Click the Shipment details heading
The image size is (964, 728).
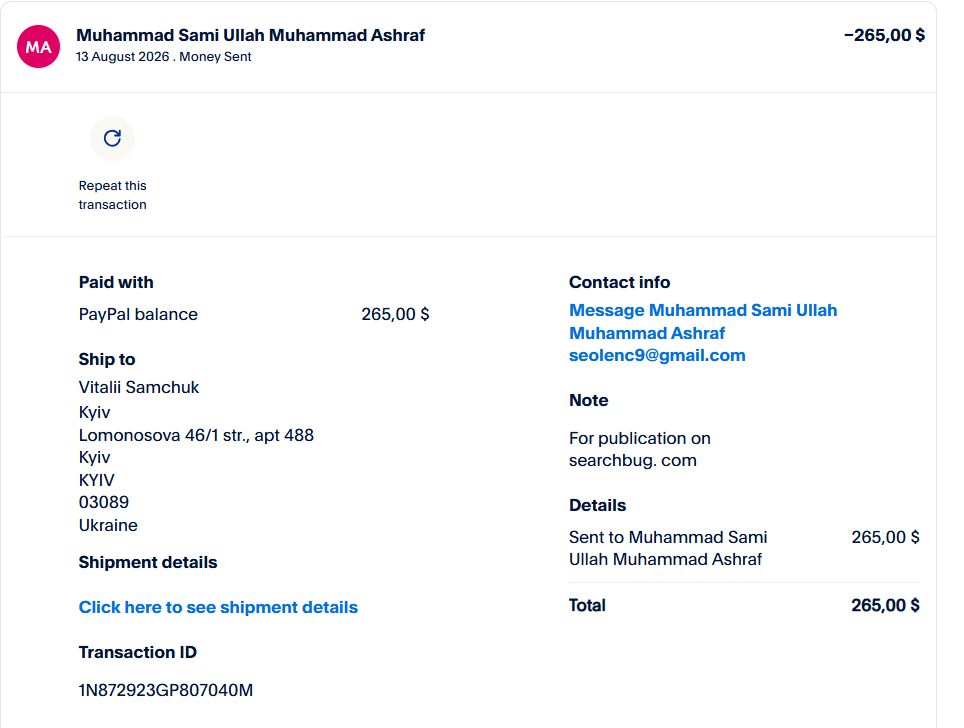(x=148, y=563)
